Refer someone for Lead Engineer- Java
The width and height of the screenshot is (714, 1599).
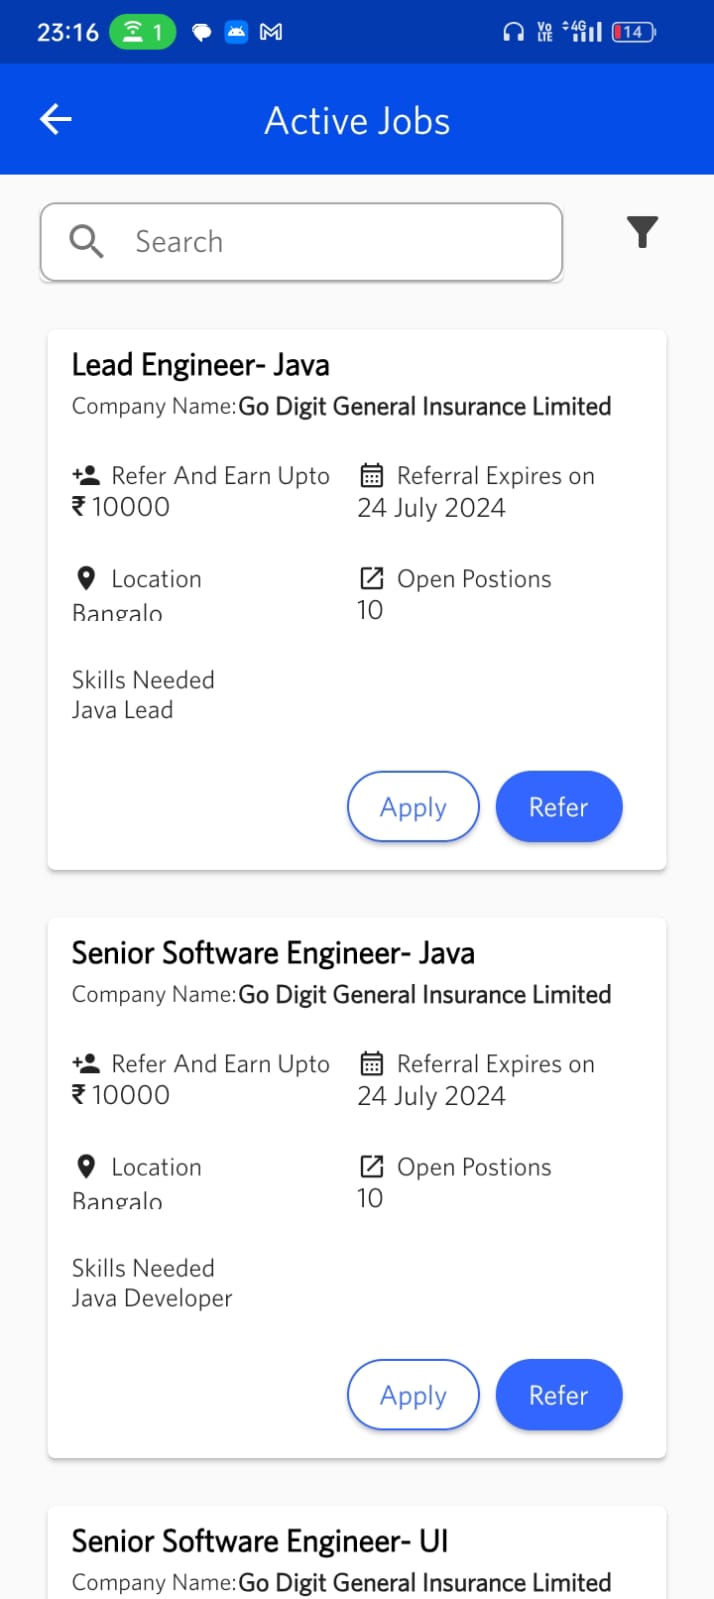tap(559, 807)
